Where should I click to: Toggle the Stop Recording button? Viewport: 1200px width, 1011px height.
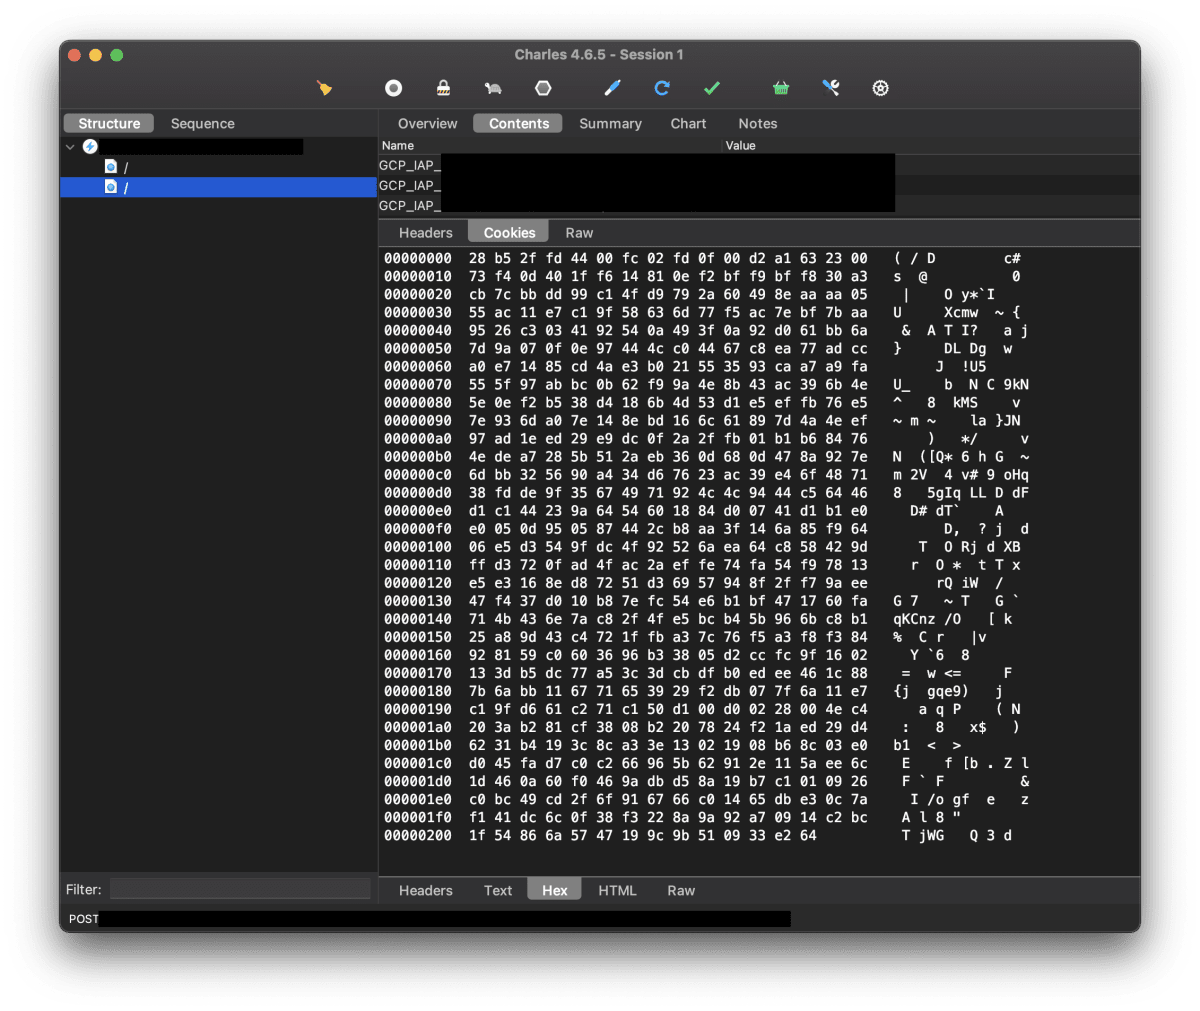click(x=394, y=88)
